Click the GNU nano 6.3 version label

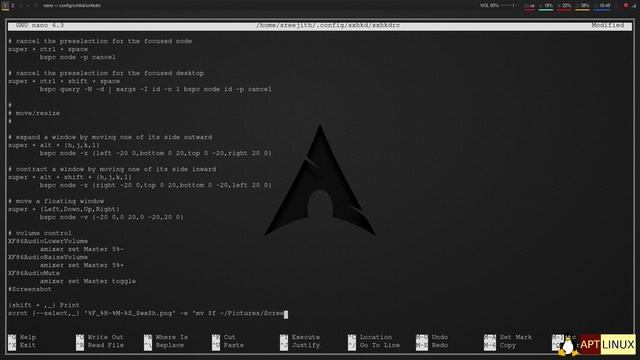40,25
